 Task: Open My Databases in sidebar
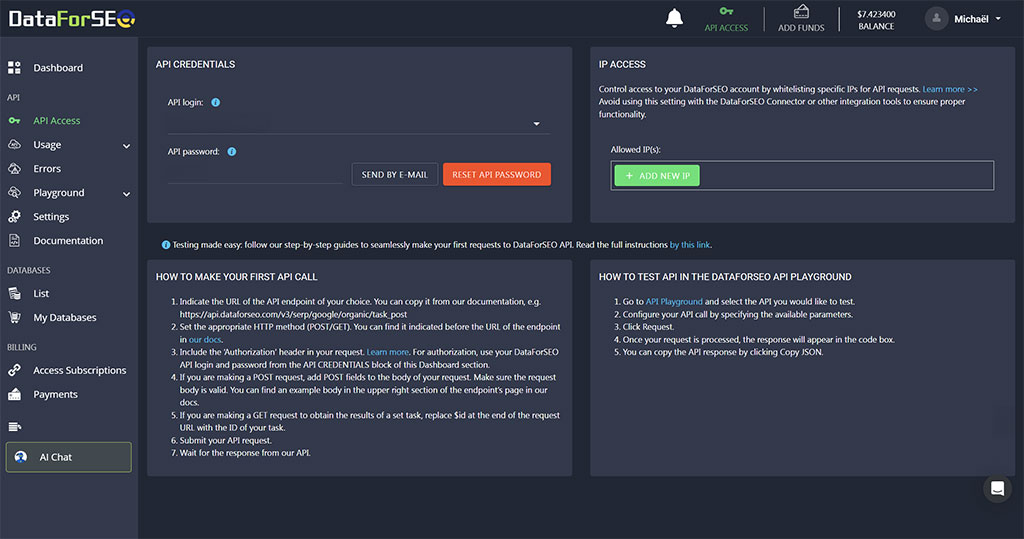tap(65, 318)
